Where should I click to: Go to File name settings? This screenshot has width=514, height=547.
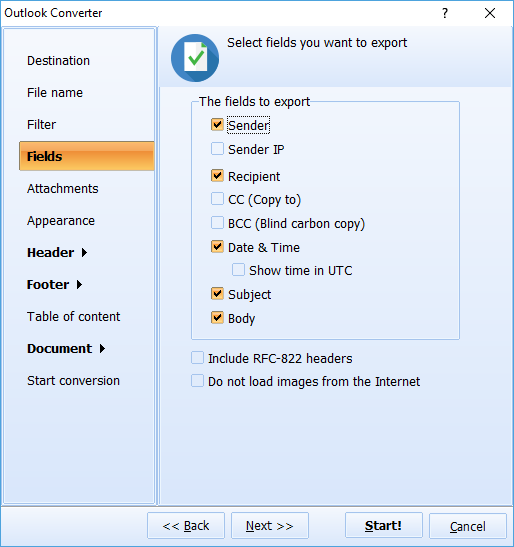[x=55, y=93]
